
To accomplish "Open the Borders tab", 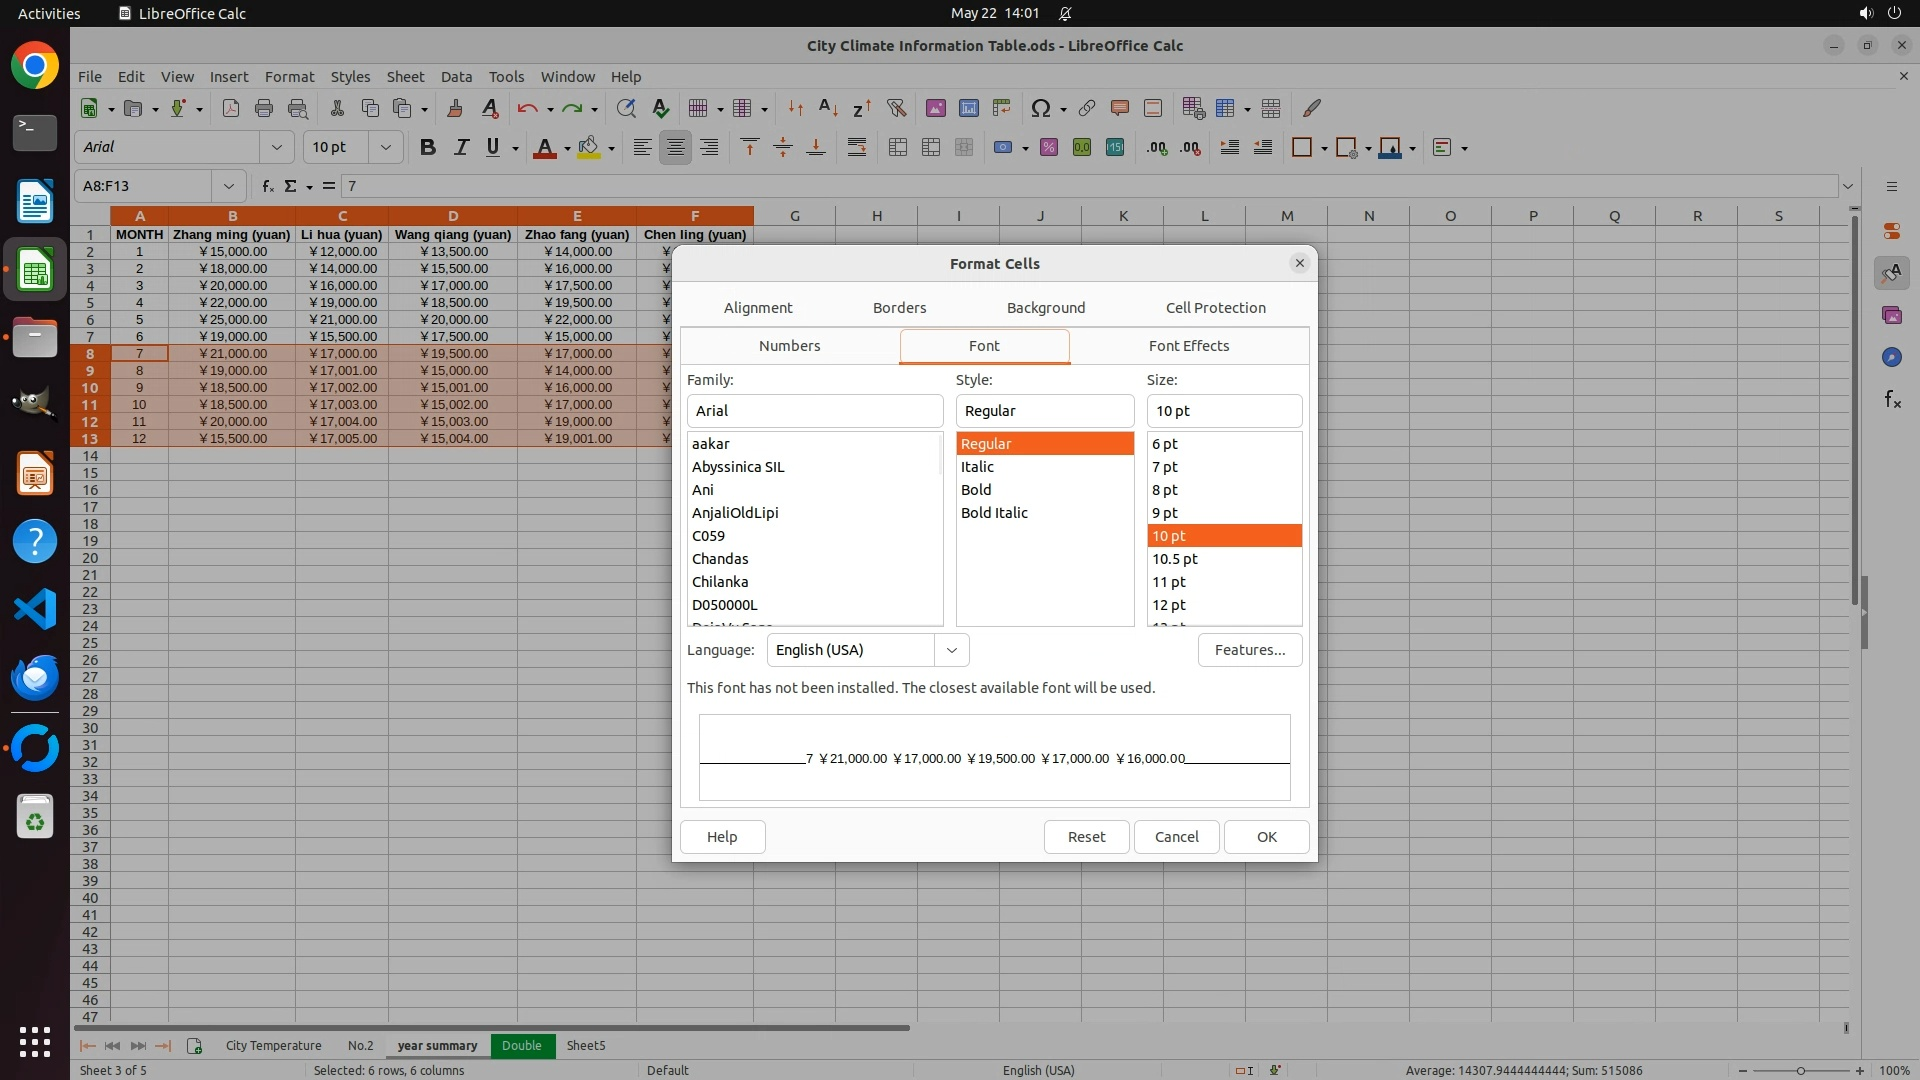I will click(899, 308).
